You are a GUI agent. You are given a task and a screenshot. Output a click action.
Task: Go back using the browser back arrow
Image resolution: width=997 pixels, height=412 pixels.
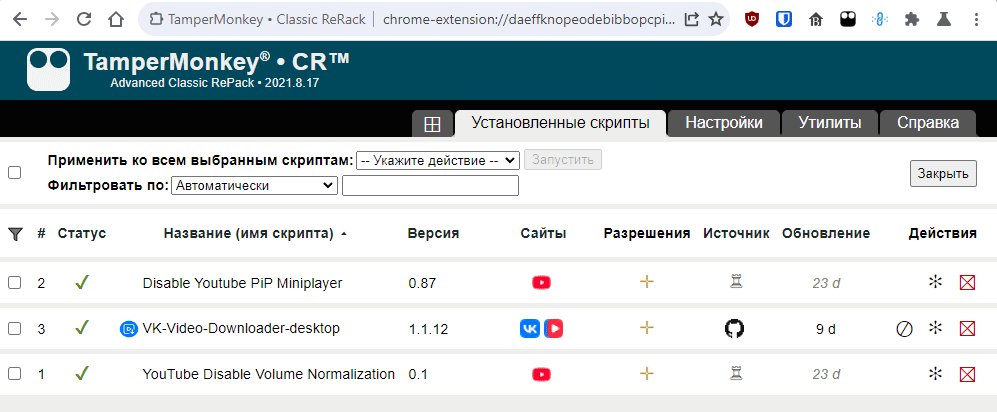[20, 20]
